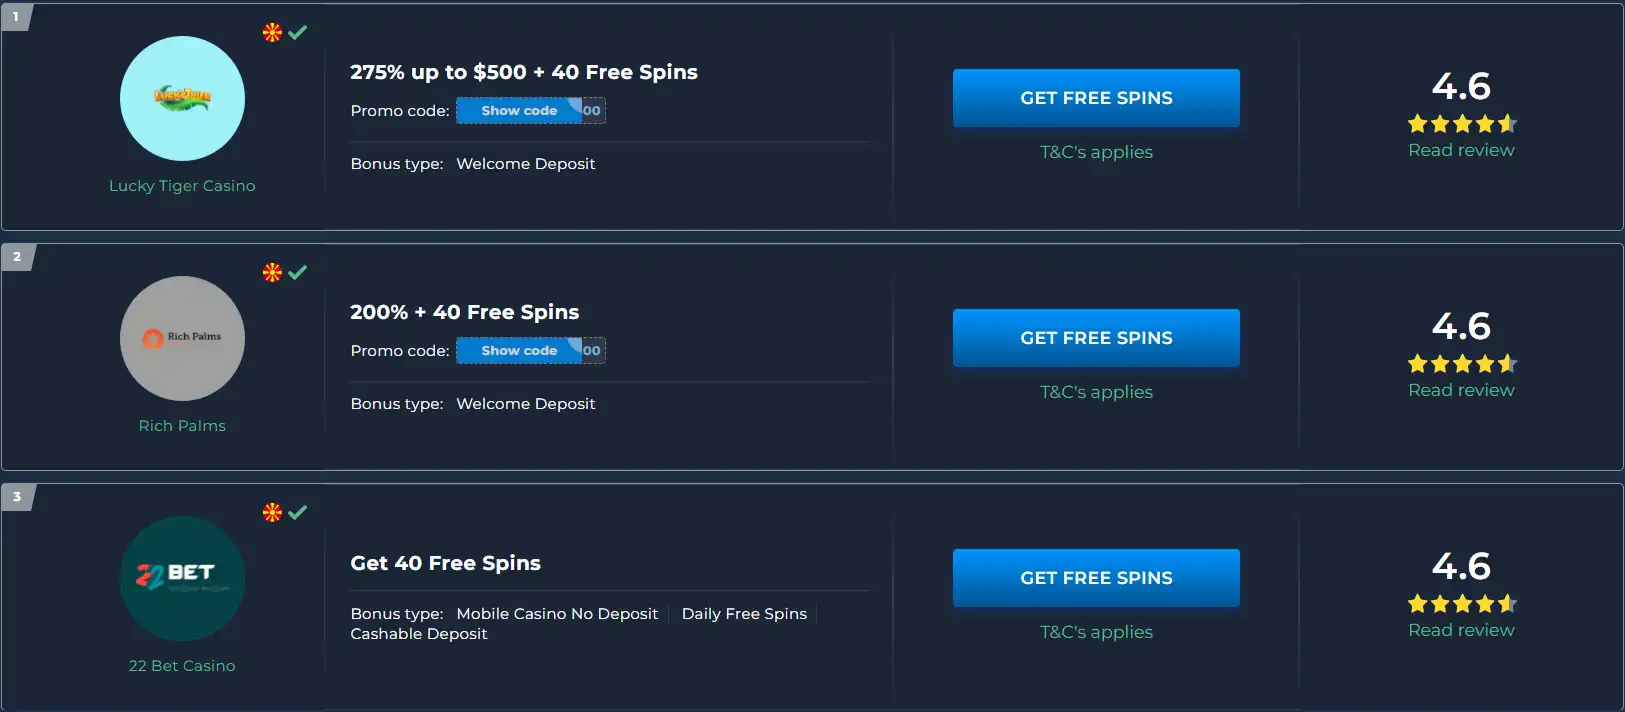Click the flag icon on Lucky Tiger card
The image size is (1625, 712).
tap(272, 32)
